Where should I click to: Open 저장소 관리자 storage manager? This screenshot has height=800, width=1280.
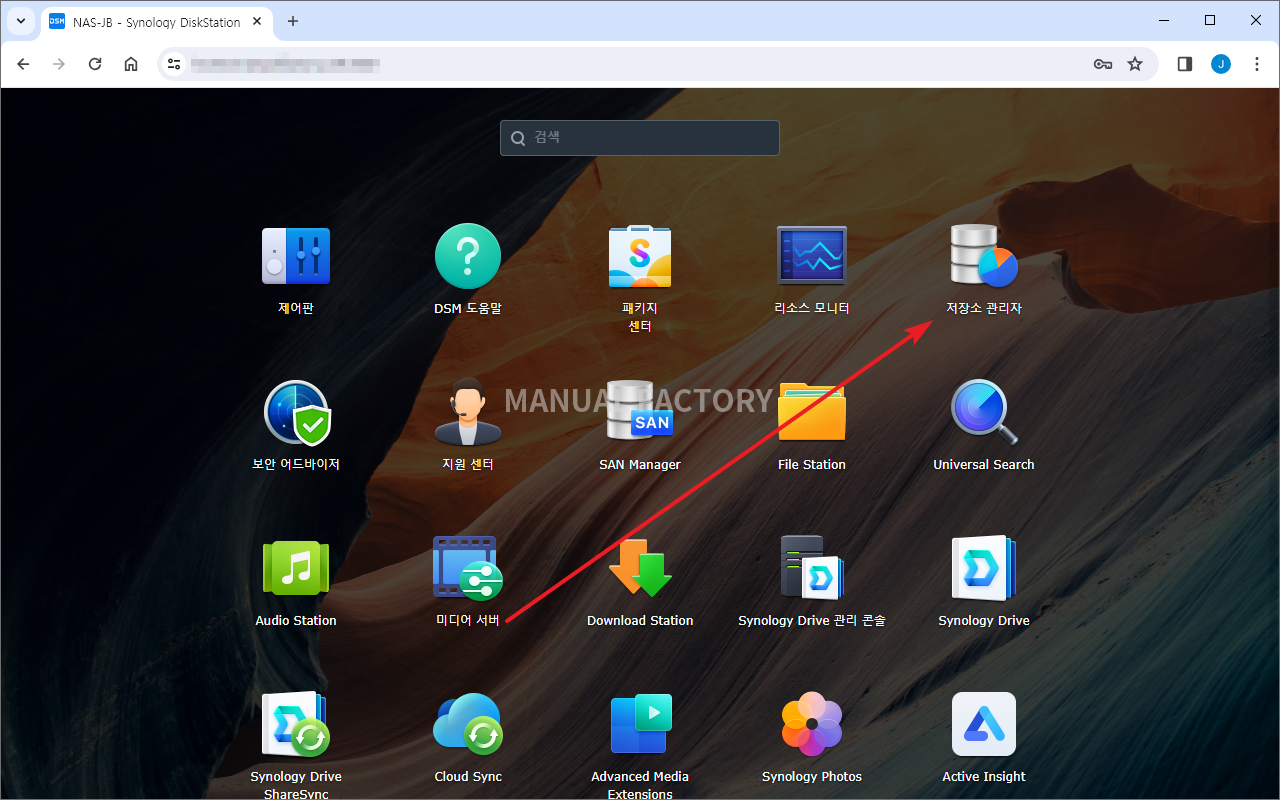pyautogui.click(x=984, y=256)
